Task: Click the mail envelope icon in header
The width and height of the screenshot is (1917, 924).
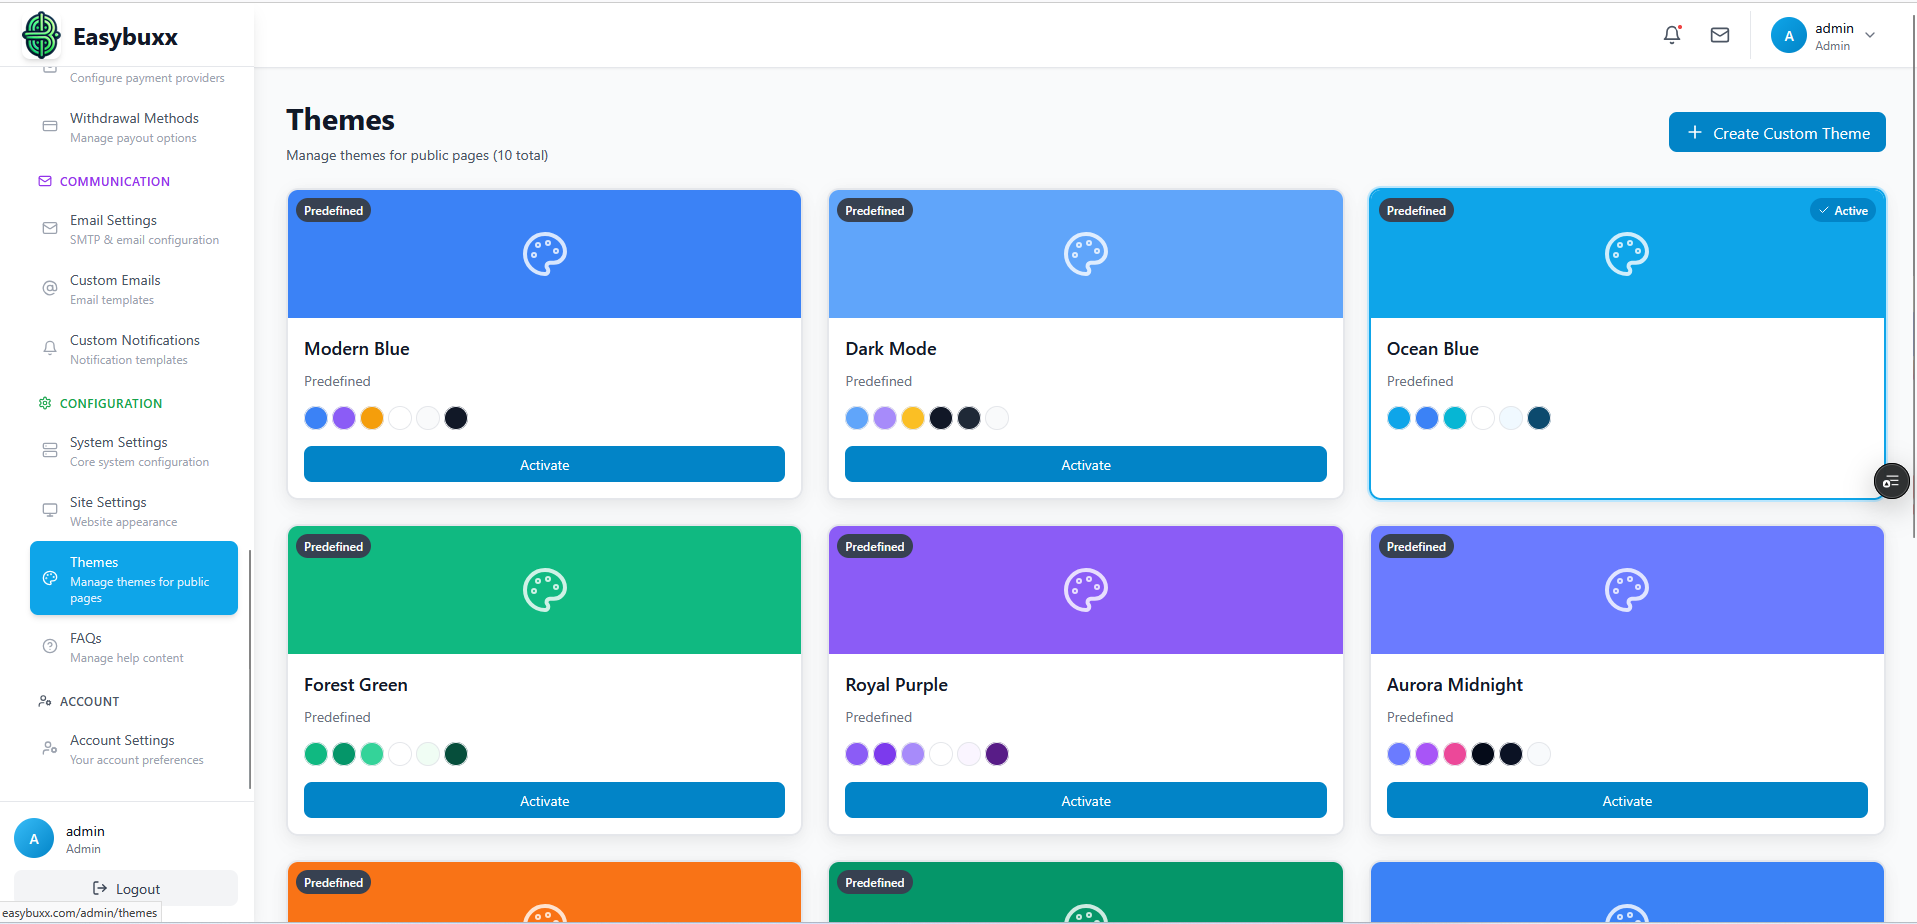Action: click(x=1719, y=35)
